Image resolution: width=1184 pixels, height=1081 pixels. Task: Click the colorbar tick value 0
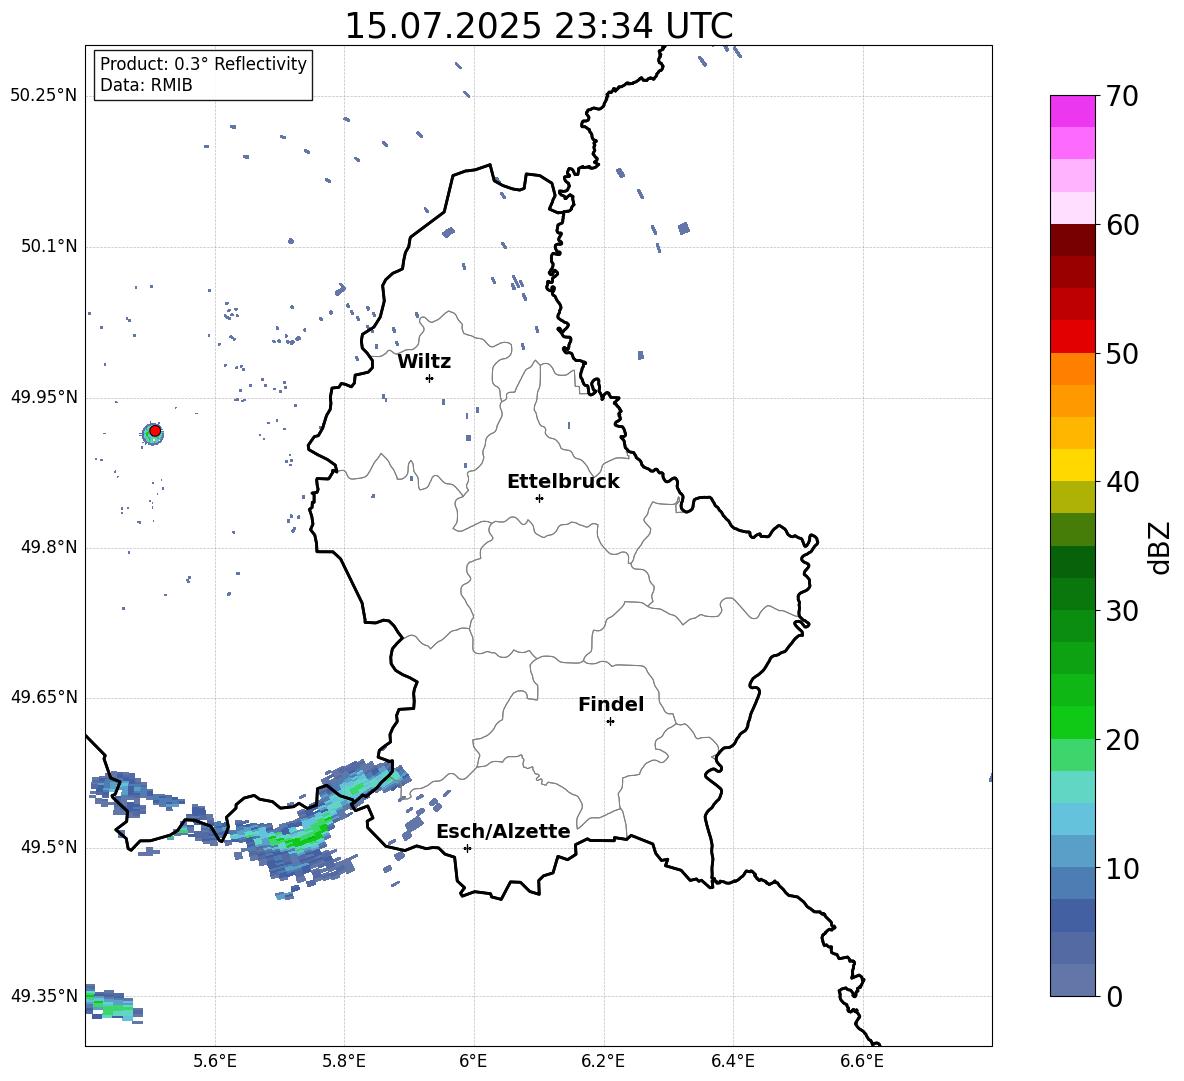pos(1114,996)
